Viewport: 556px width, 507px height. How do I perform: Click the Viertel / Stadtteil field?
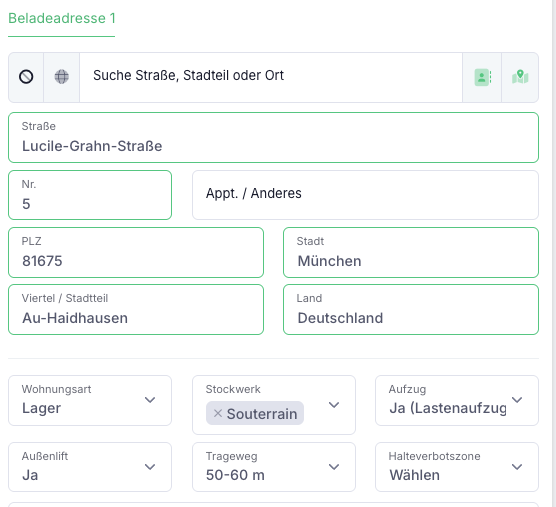pos(136,310)
